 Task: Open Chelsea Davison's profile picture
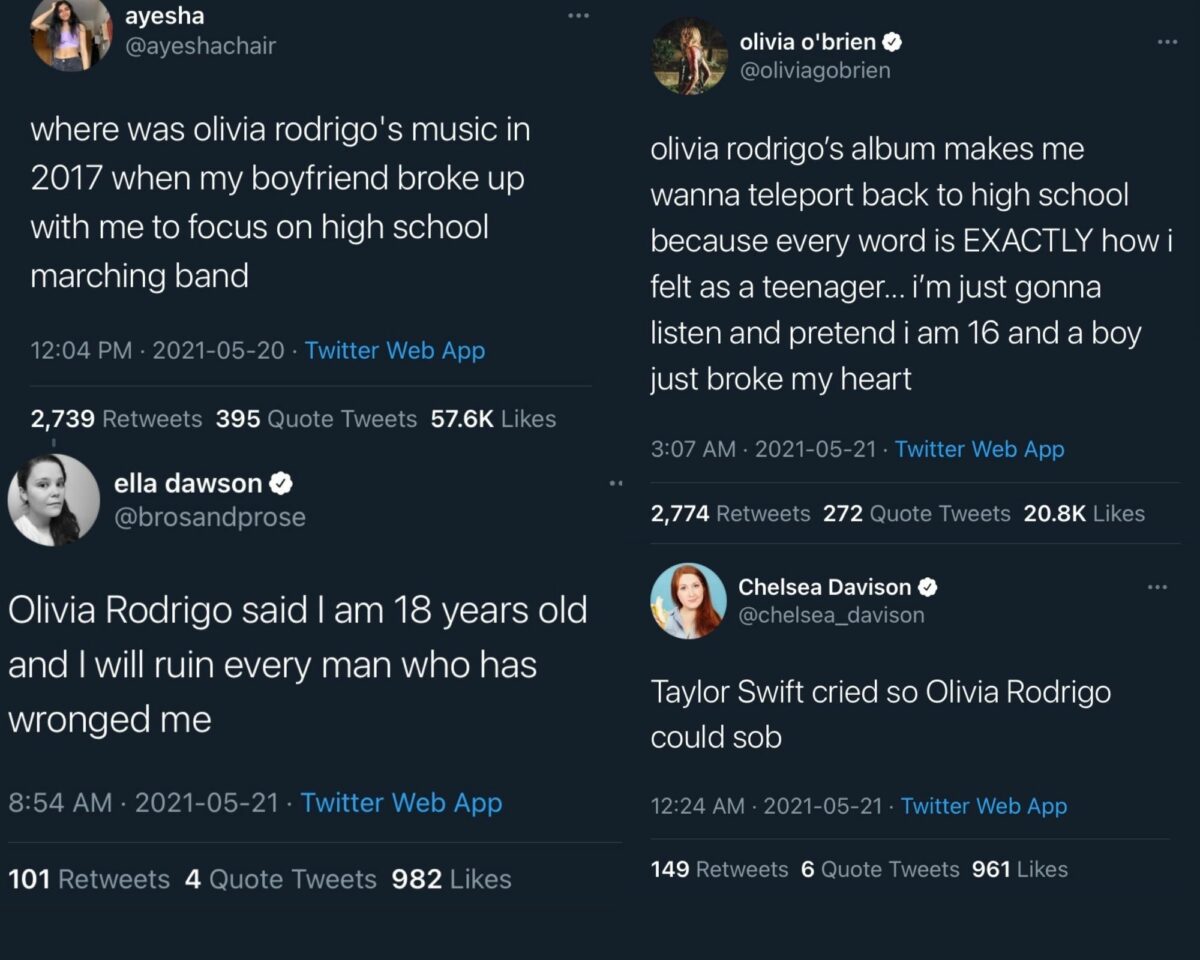tap(688, 601)
